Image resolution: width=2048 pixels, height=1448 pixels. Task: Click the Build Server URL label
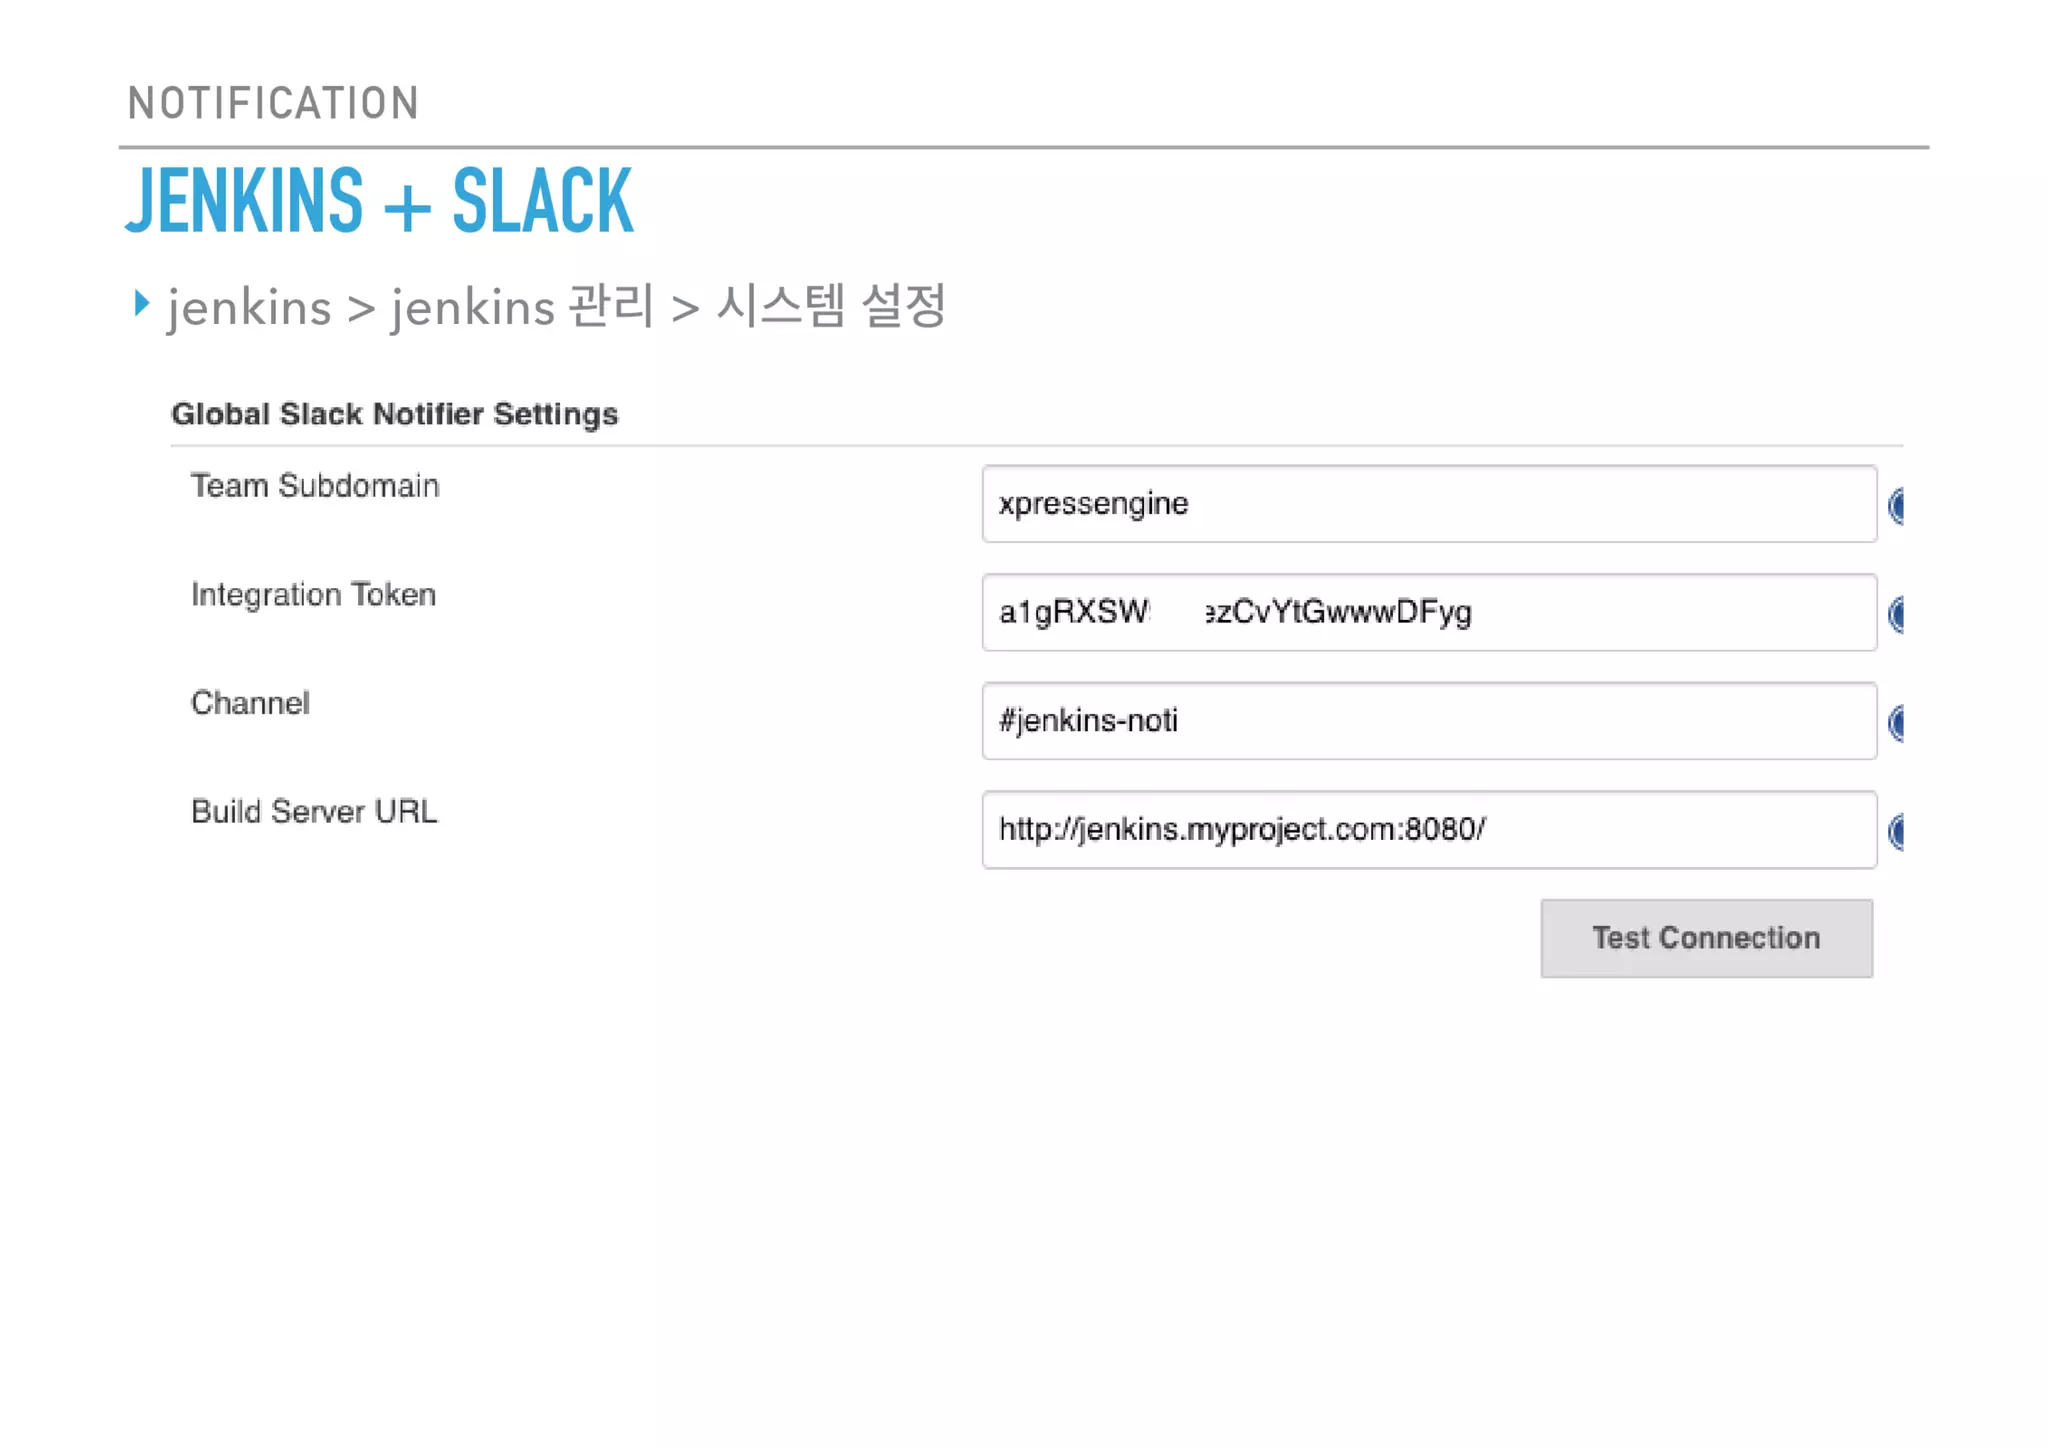pos(314,812)
